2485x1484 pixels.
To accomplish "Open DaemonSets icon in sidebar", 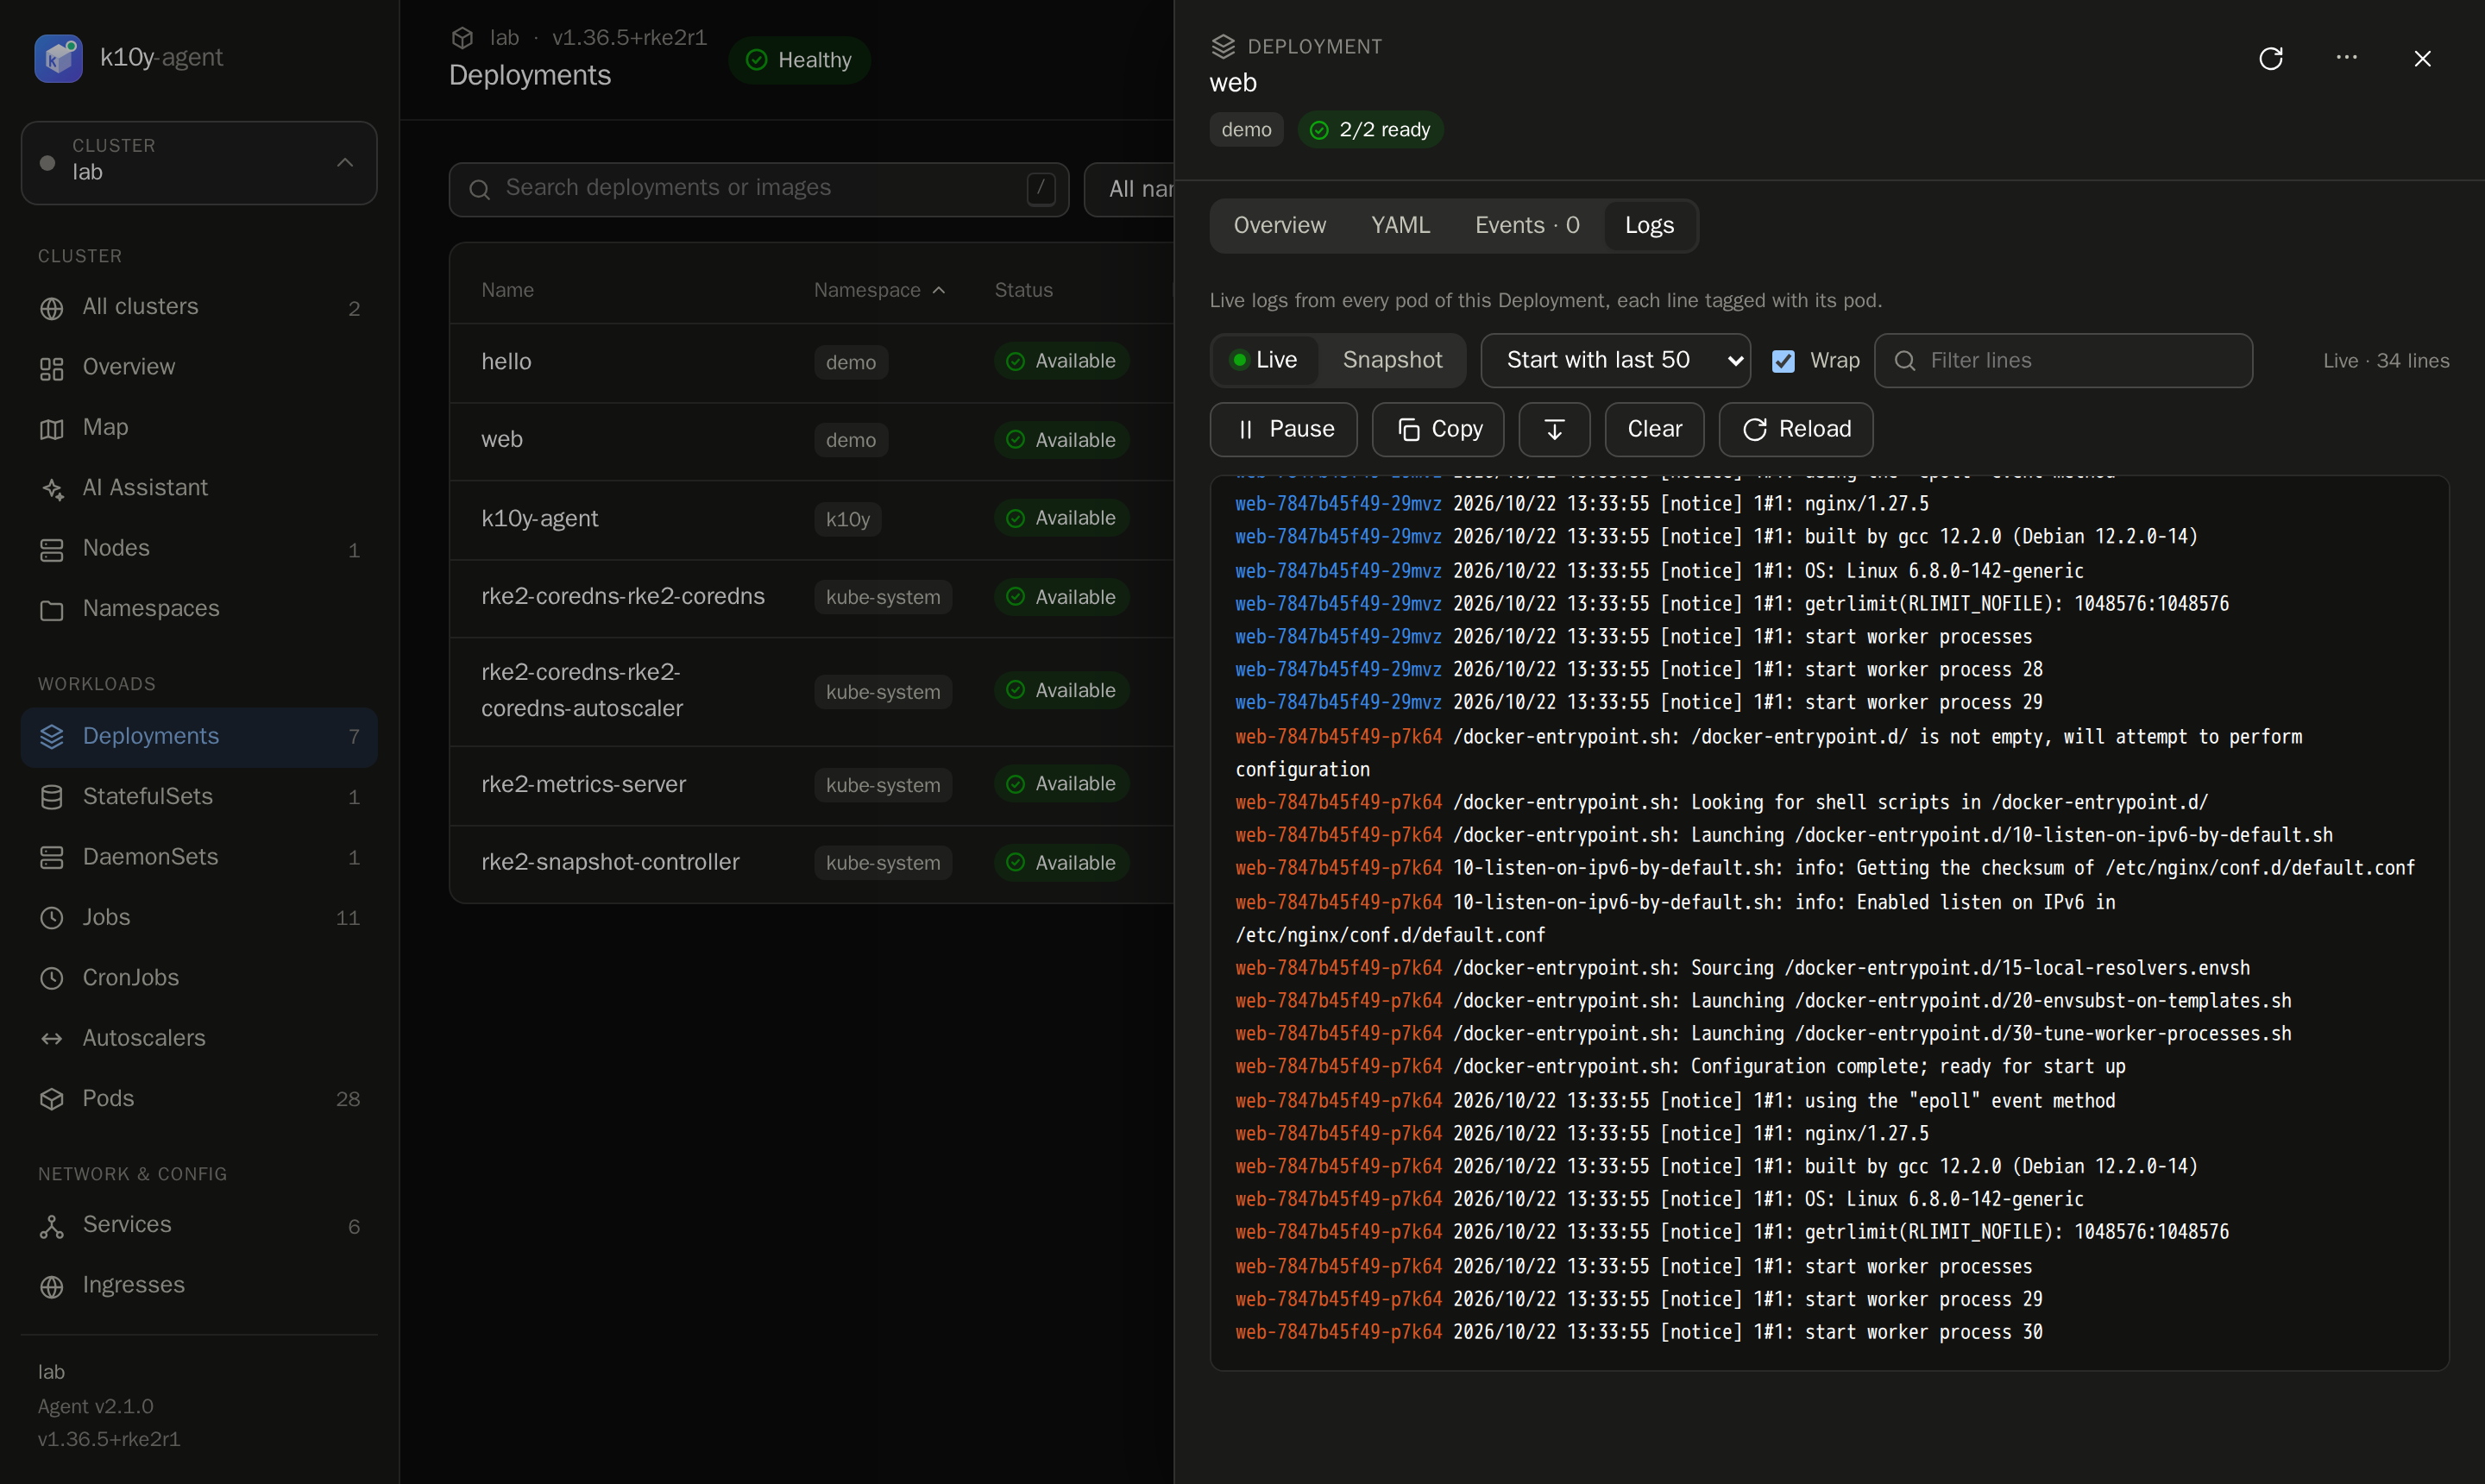I will (x=52, y=858).
